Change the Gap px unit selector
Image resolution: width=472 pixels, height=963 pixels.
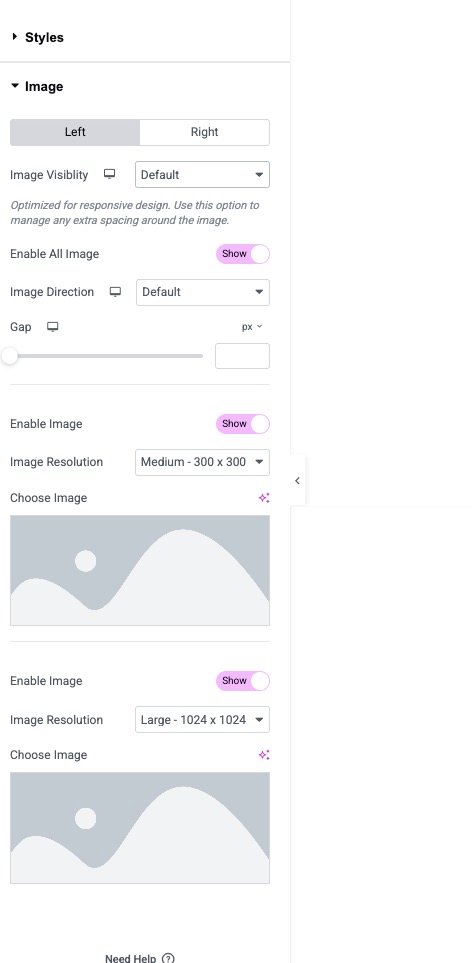252,327
